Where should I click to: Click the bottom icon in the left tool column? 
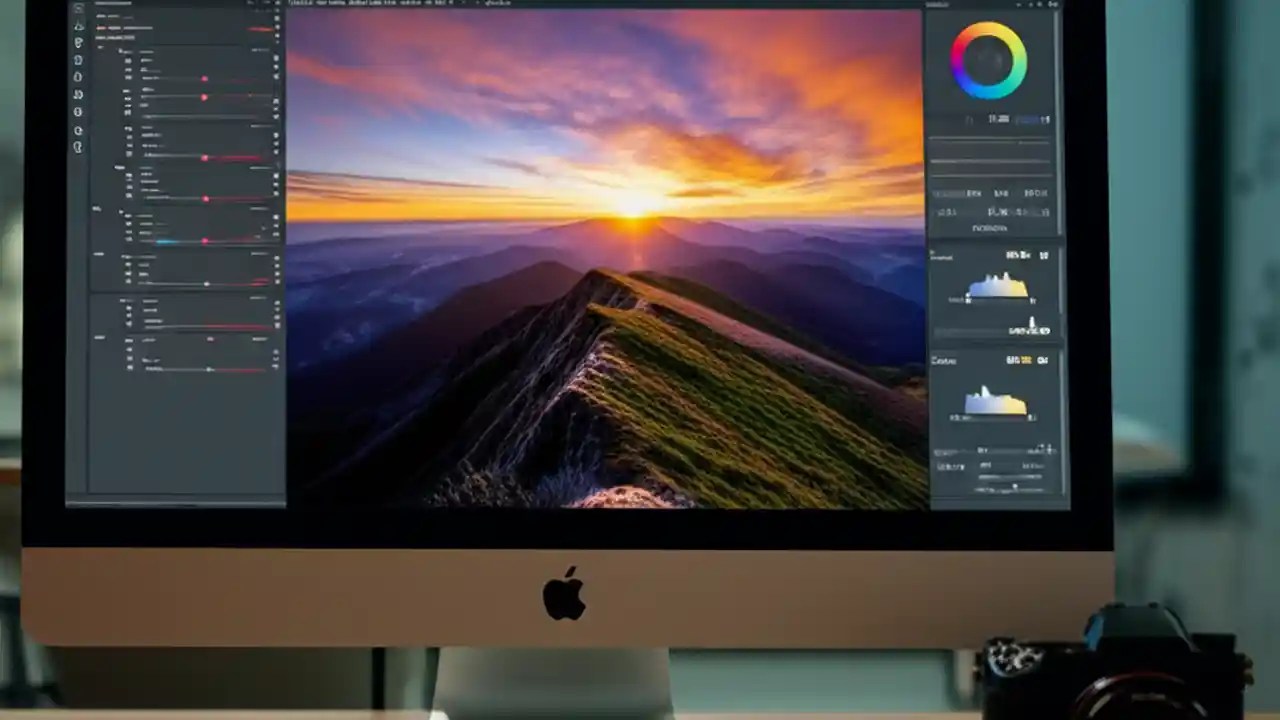(78, 147)
